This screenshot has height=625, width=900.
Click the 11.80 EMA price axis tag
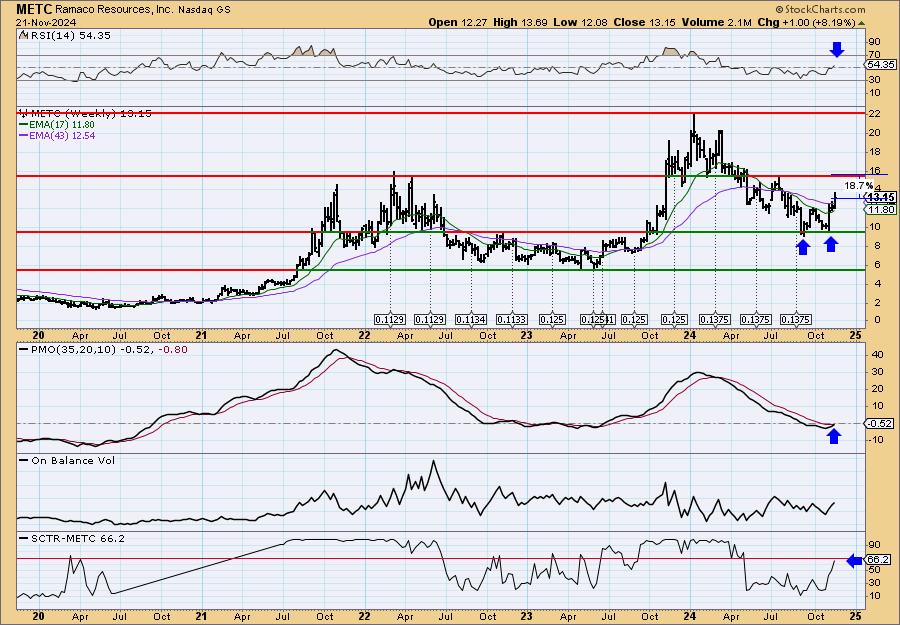880,209
